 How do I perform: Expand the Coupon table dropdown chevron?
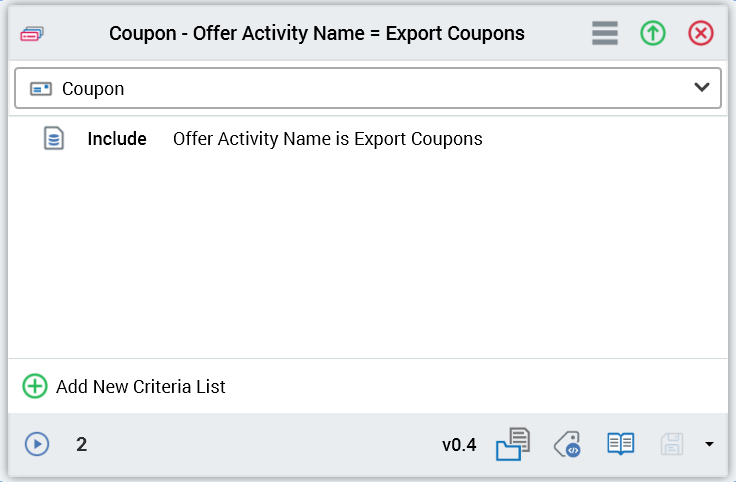(702, 88)
